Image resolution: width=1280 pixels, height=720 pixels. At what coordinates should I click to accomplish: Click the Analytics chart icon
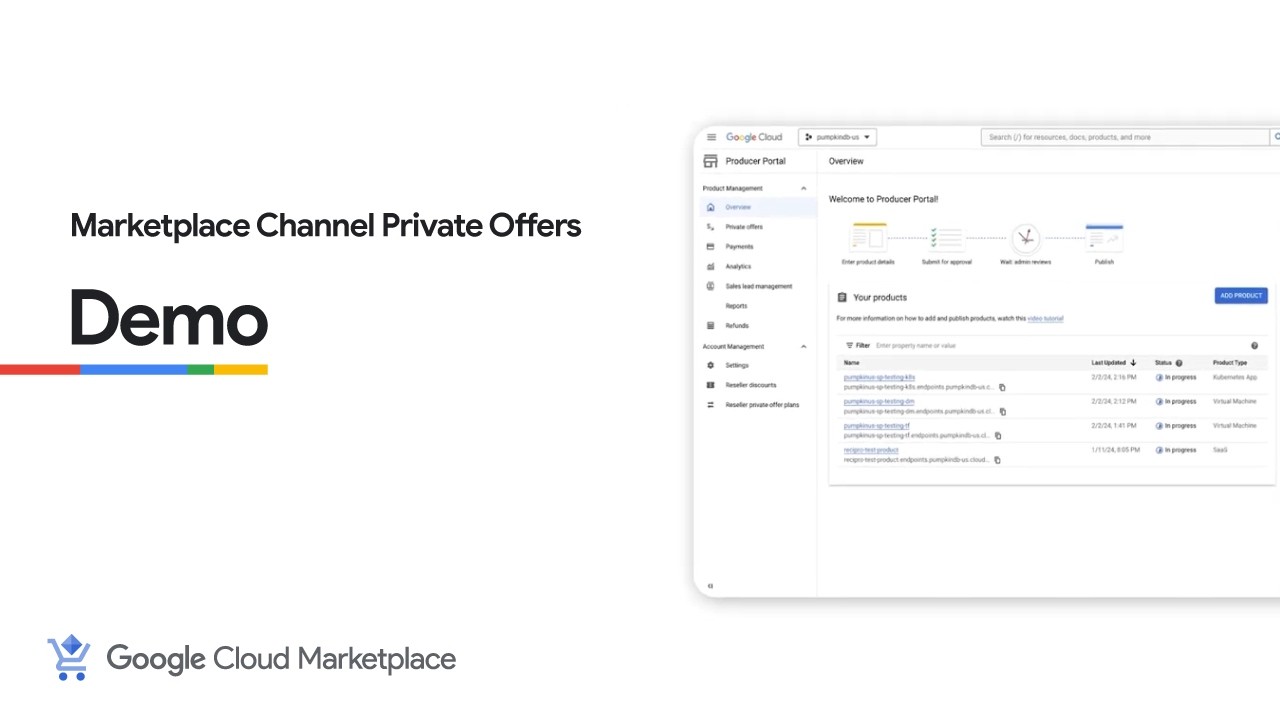tap(710, 267)
